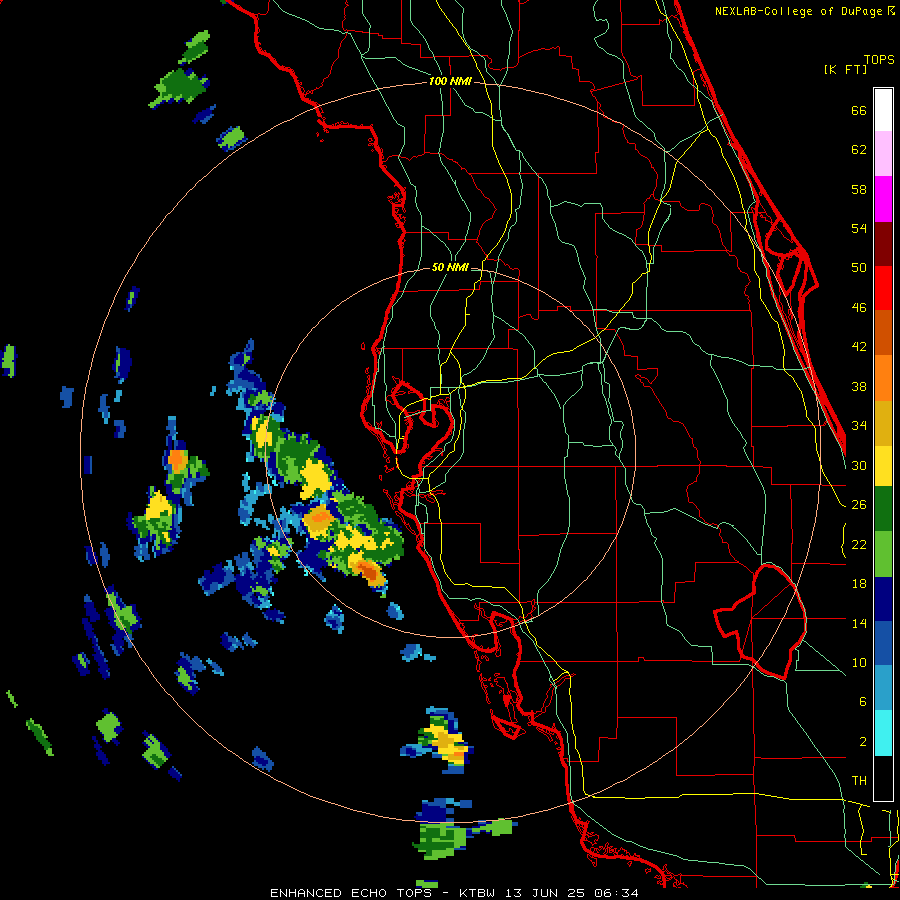Viewport: 900px width, 900px height.
Task: Click the 'TH' threshold legend label
Action: (859, 781)
